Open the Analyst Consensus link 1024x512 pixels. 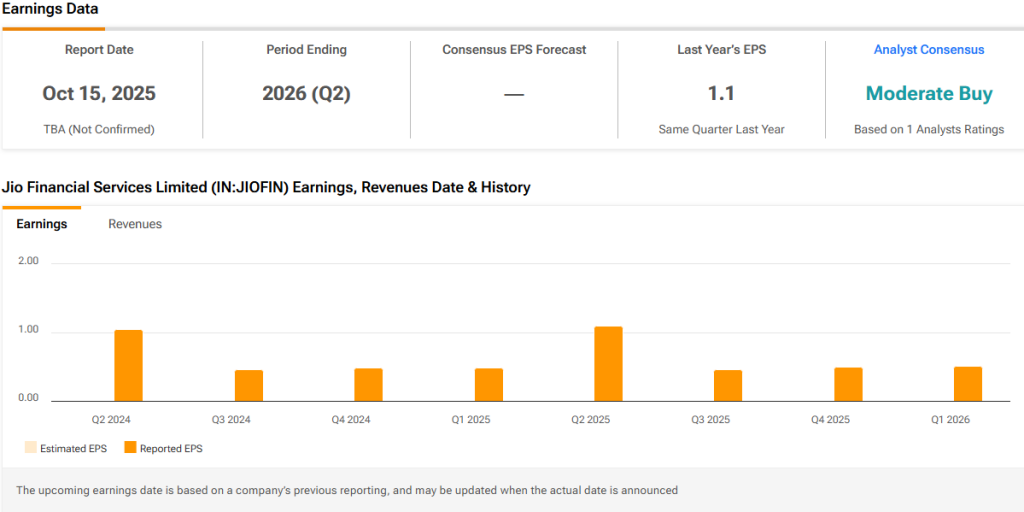pyautogui.click(x=929, y=50)
